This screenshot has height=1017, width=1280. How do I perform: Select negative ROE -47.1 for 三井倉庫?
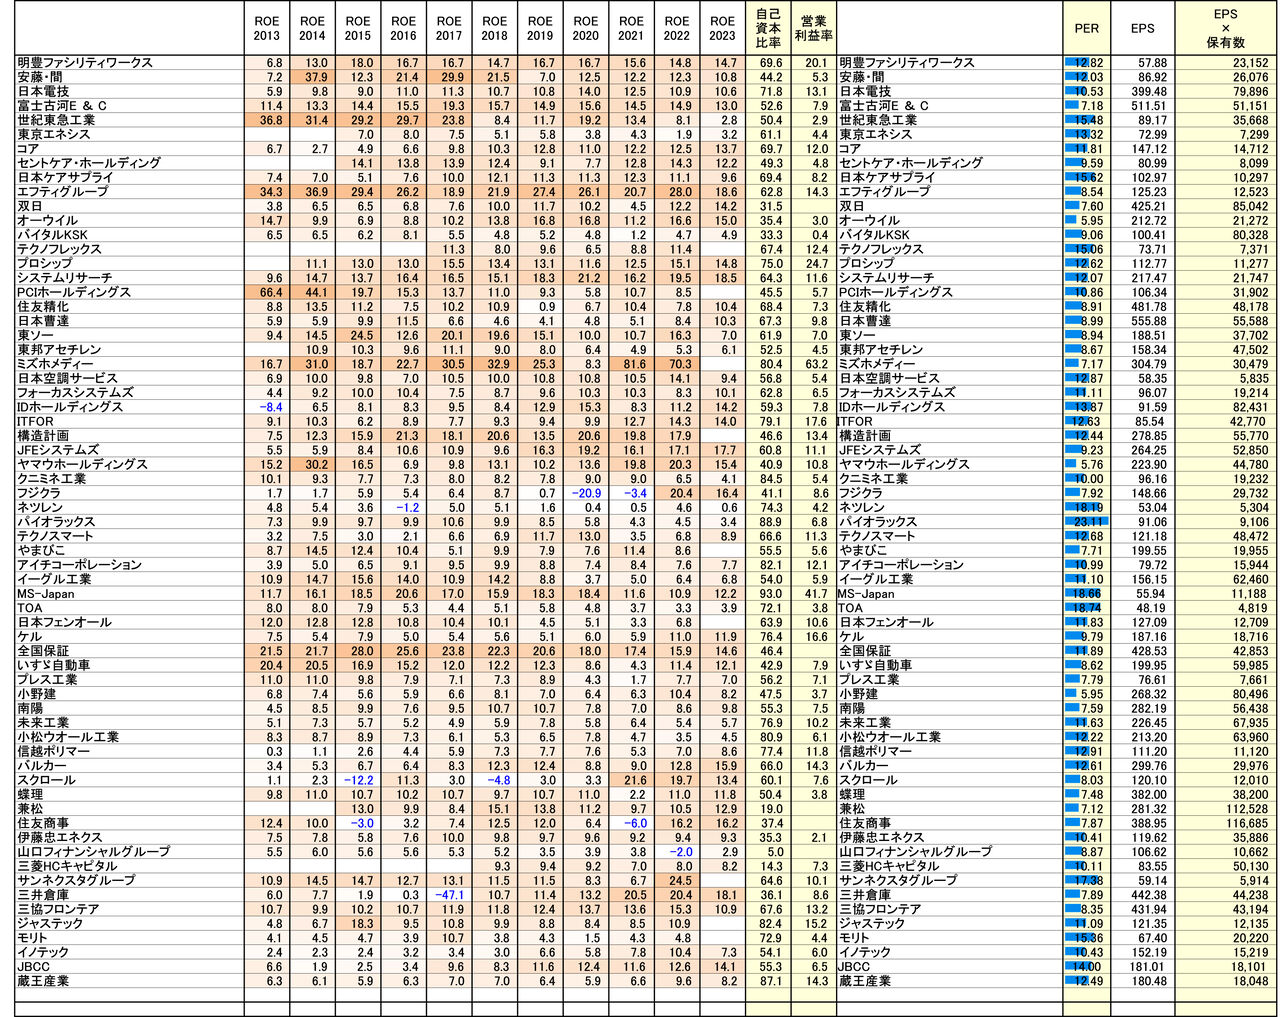(448, 895)
